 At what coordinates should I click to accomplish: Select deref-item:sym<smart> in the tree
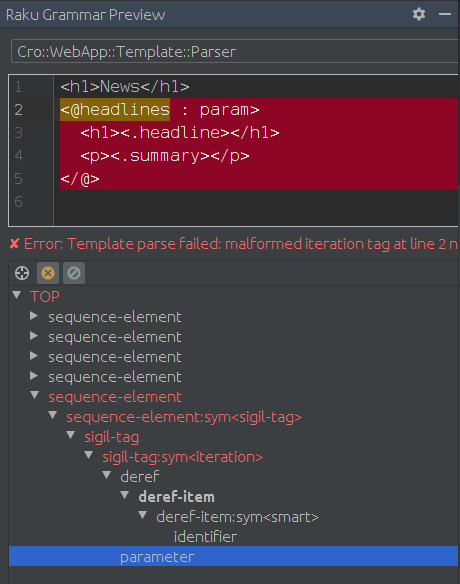(x=238, y=517)
